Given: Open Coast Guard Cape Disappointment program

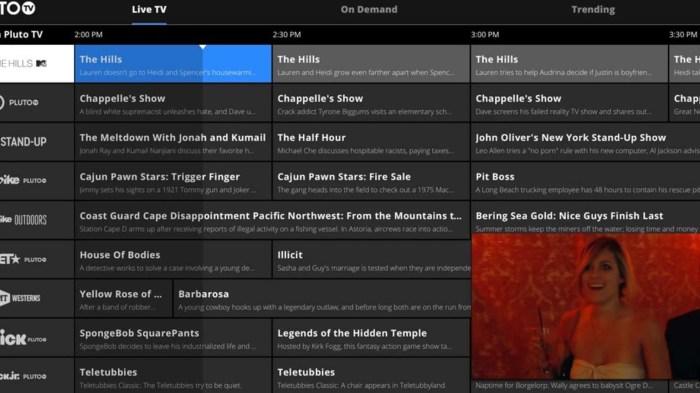Looking at the screenshot, I should [272, 220].
